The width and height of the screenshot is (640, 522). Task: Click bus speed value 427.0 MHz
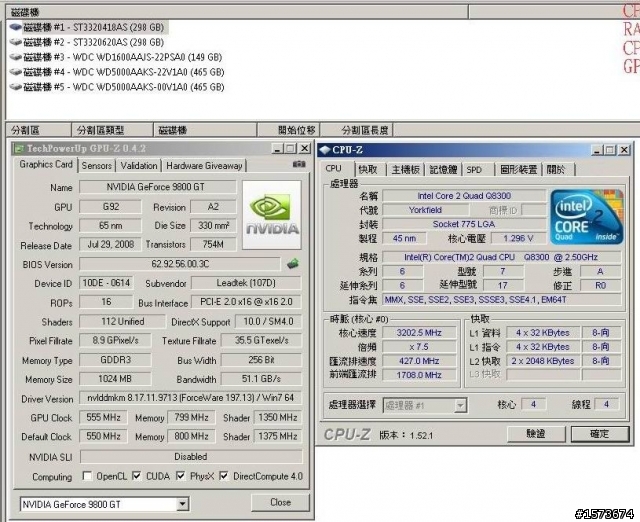pos(419,361)
